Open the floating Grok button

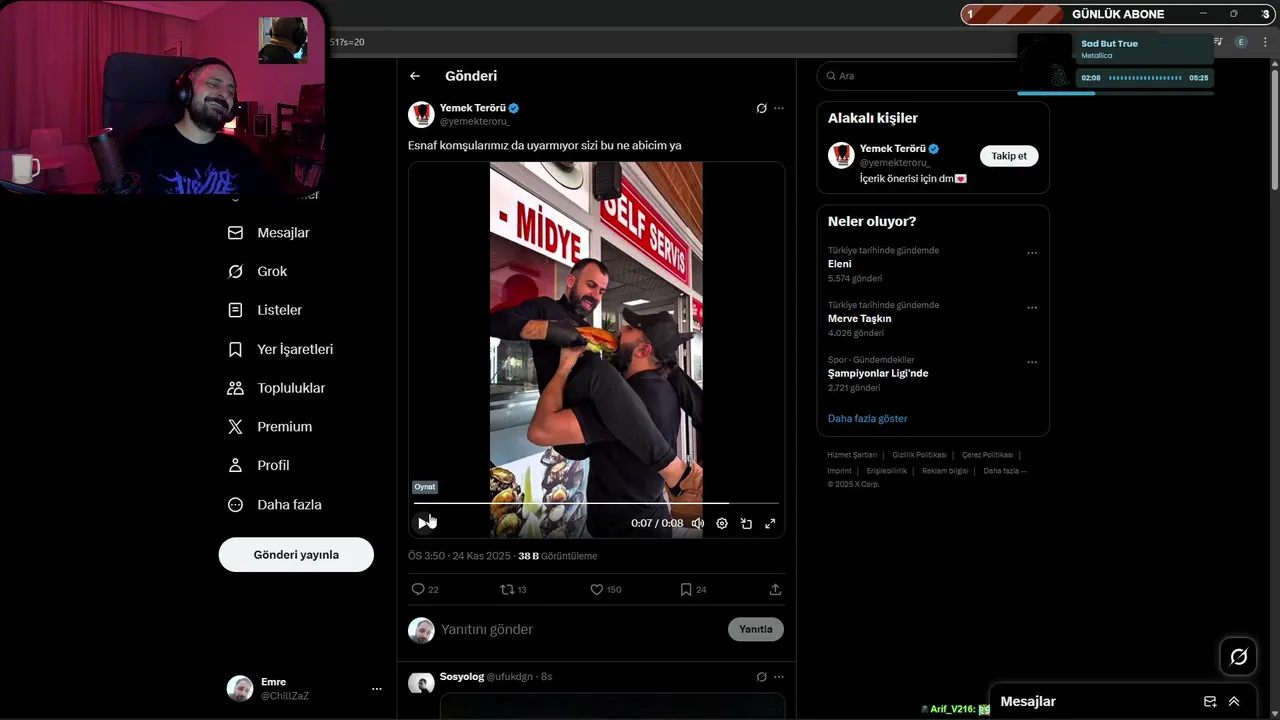[x=1238, y=657]
